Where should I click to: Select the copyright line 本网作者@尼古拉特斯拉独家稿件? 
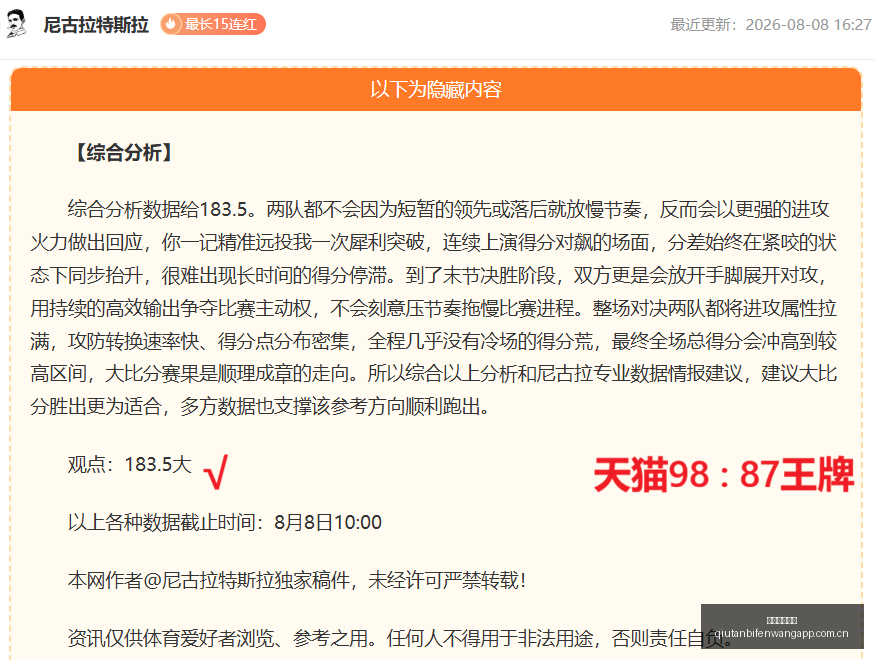click(x=297, y=580)
